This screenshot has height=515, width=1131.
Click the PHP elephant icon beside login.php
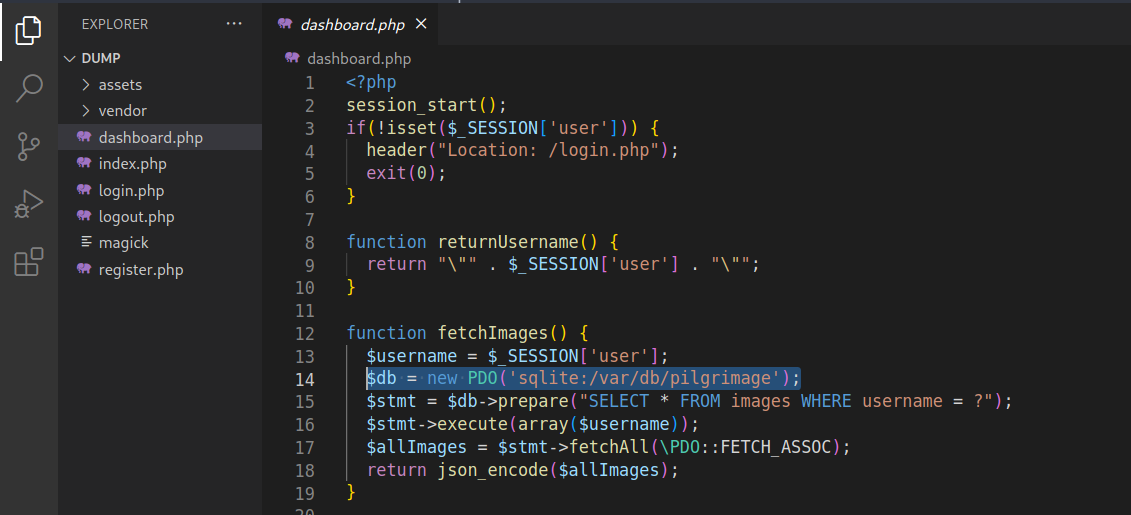pyautogui.click(x=84, y=190)
